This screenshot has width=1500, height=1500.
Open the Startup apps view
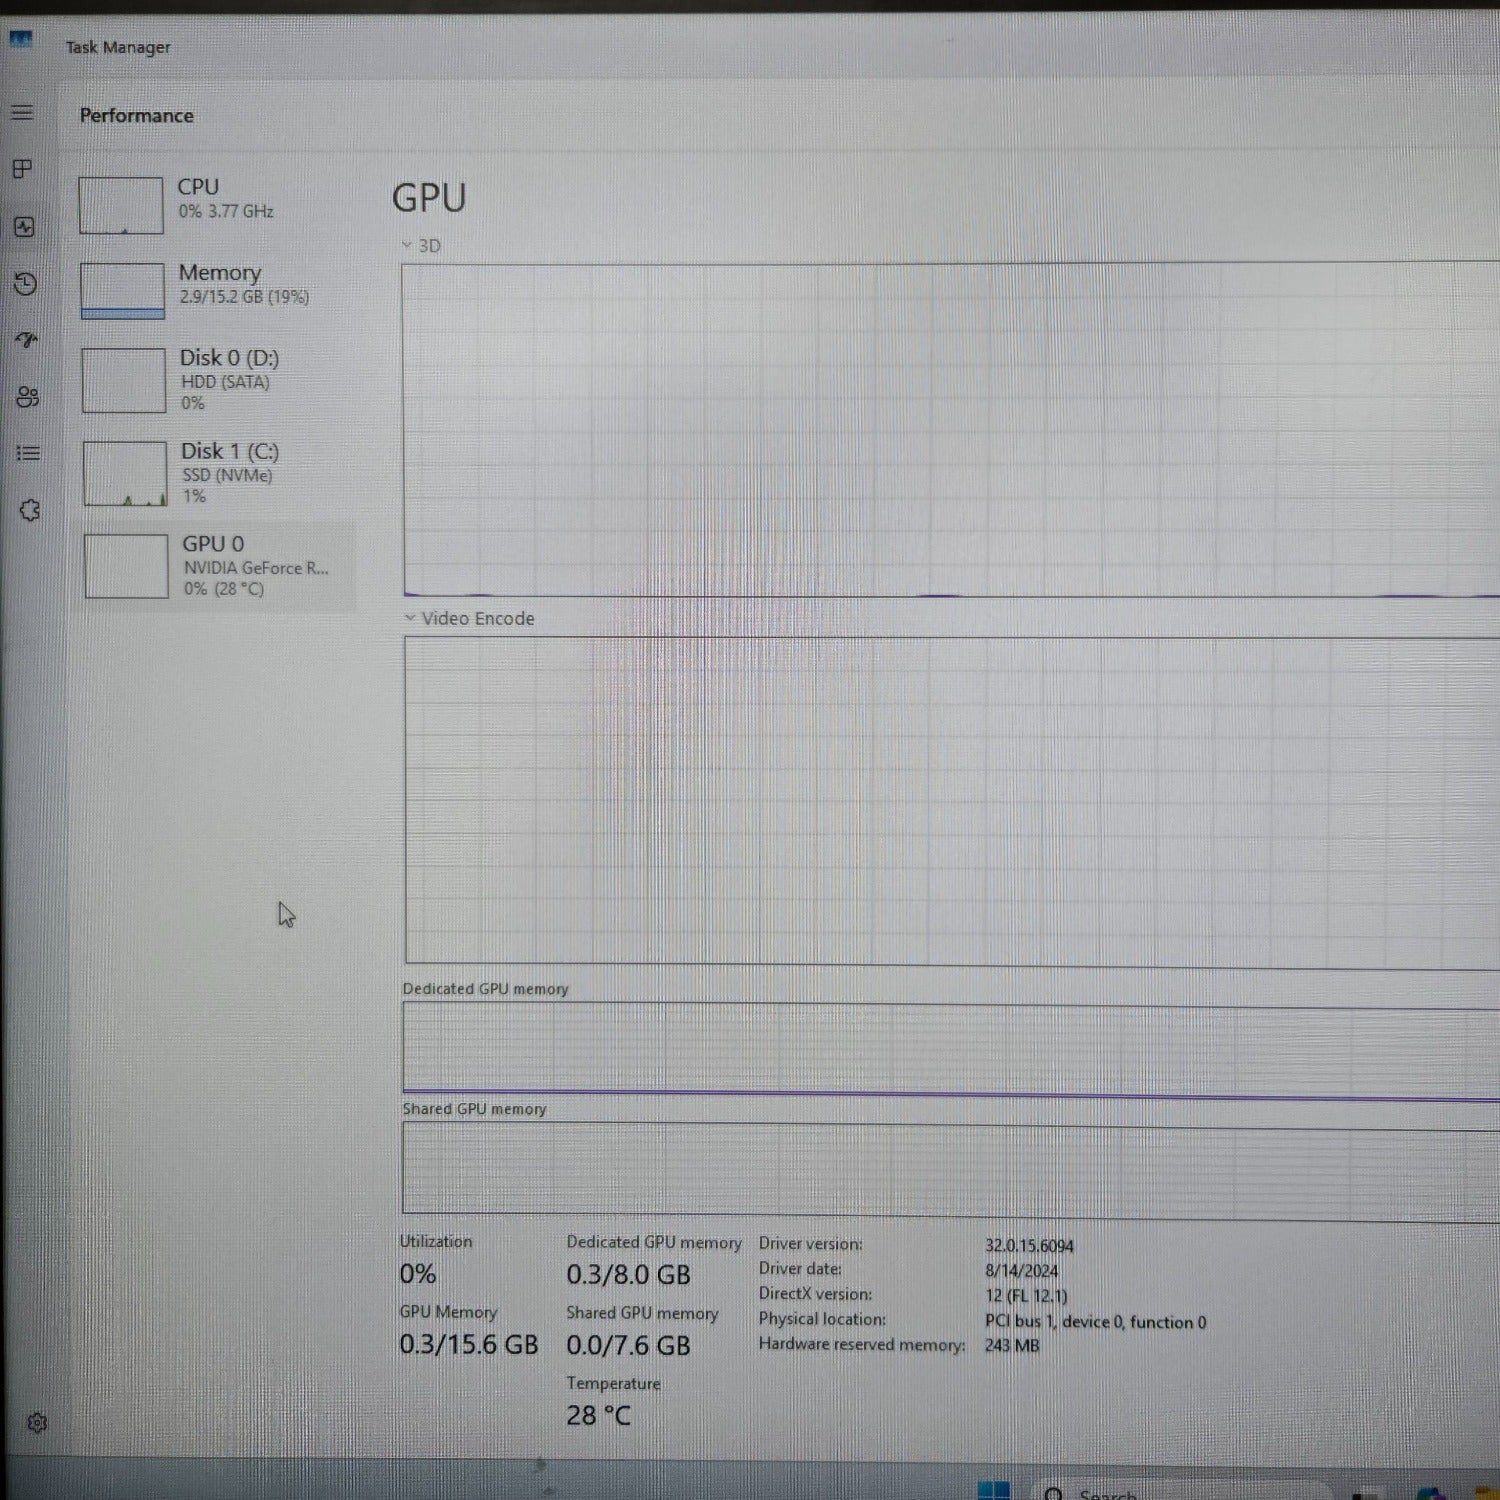[x=25, y=340]
